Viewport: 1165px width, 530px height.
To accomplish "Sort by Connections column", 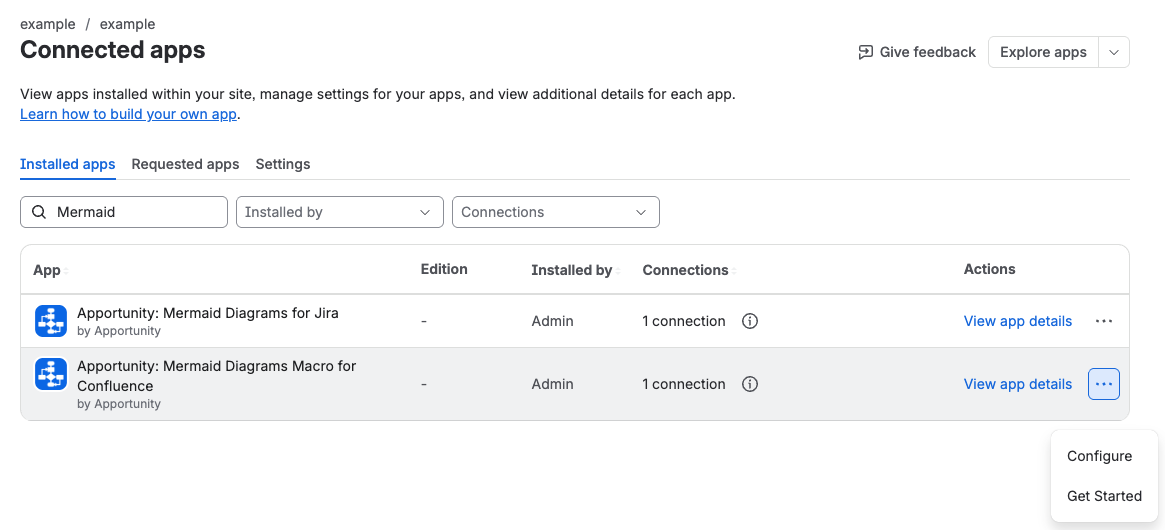I will point(689,271).
